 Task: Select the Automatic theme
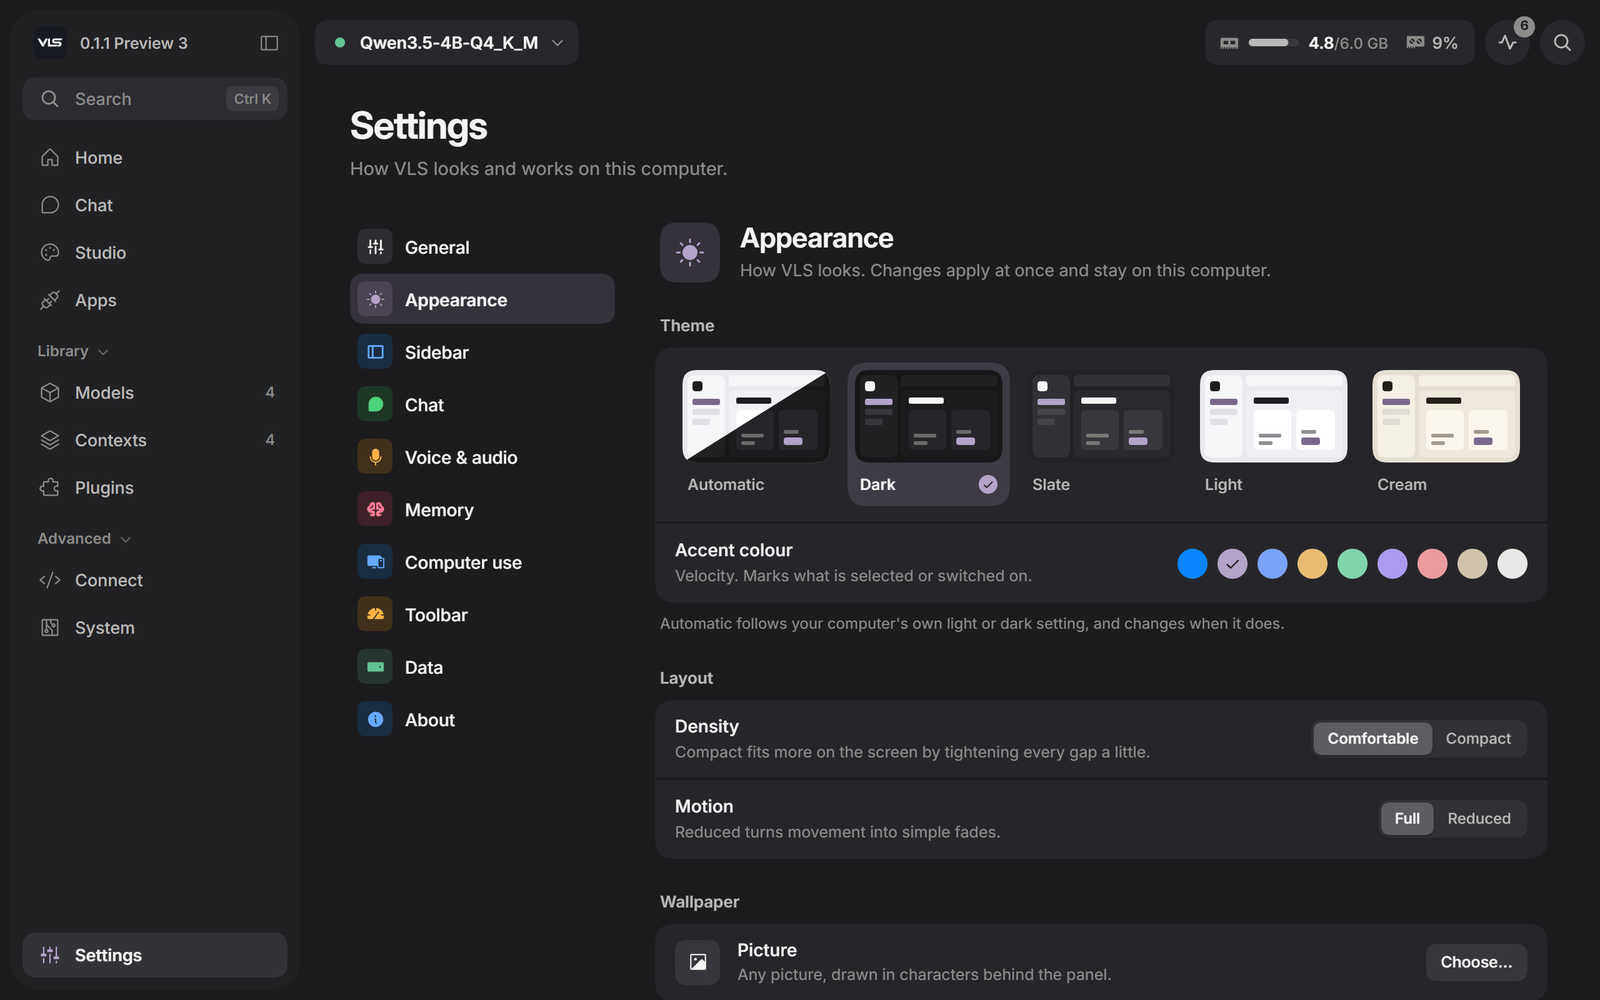pyautogui.click(x=755, y=434)
